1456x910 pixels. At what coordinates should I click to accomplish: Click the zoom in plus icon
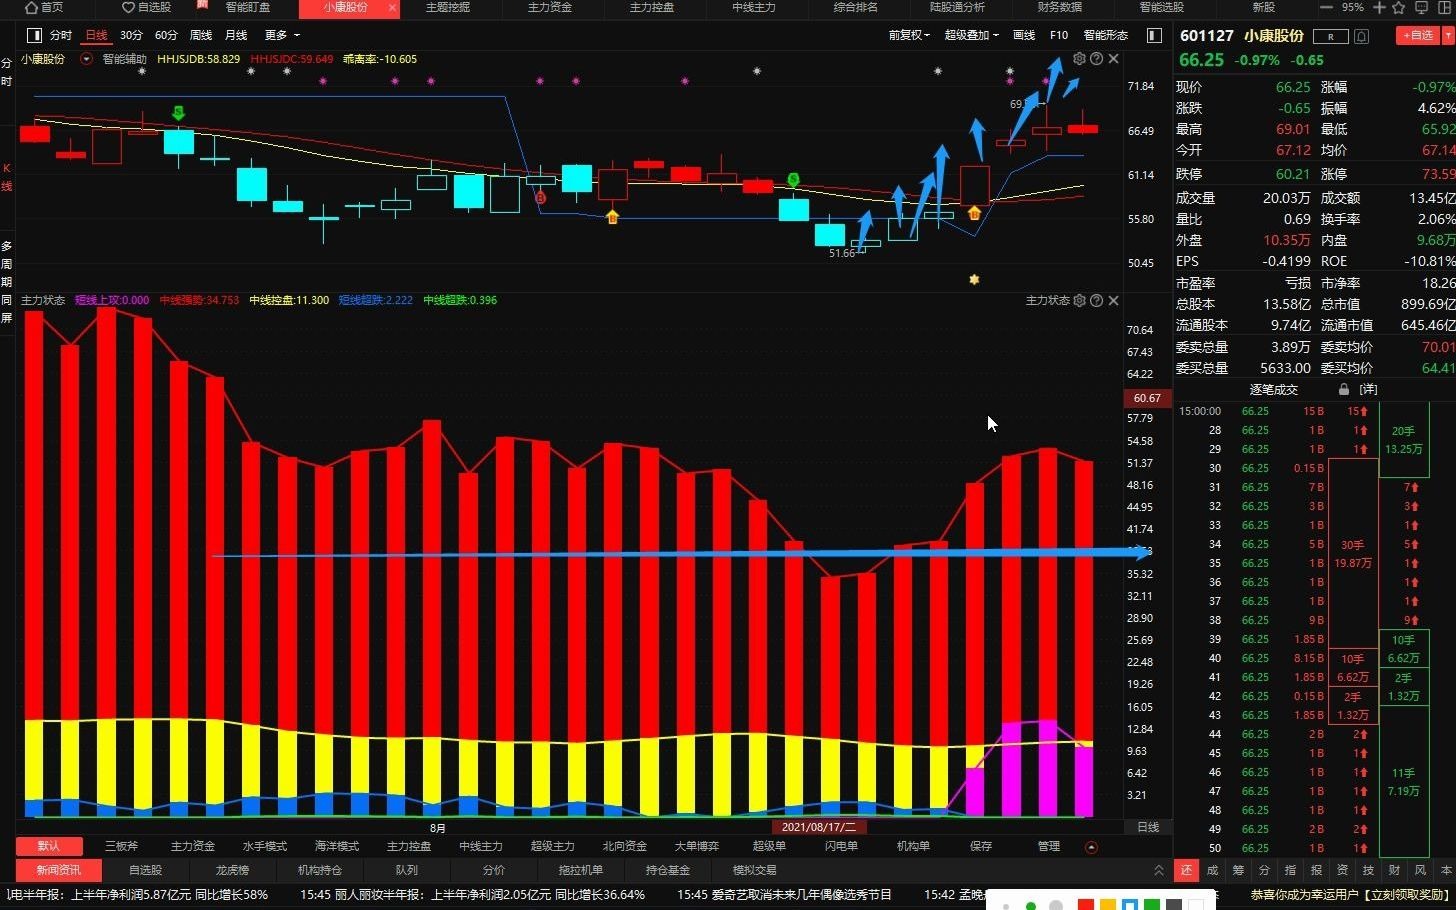pos(1379,7)
